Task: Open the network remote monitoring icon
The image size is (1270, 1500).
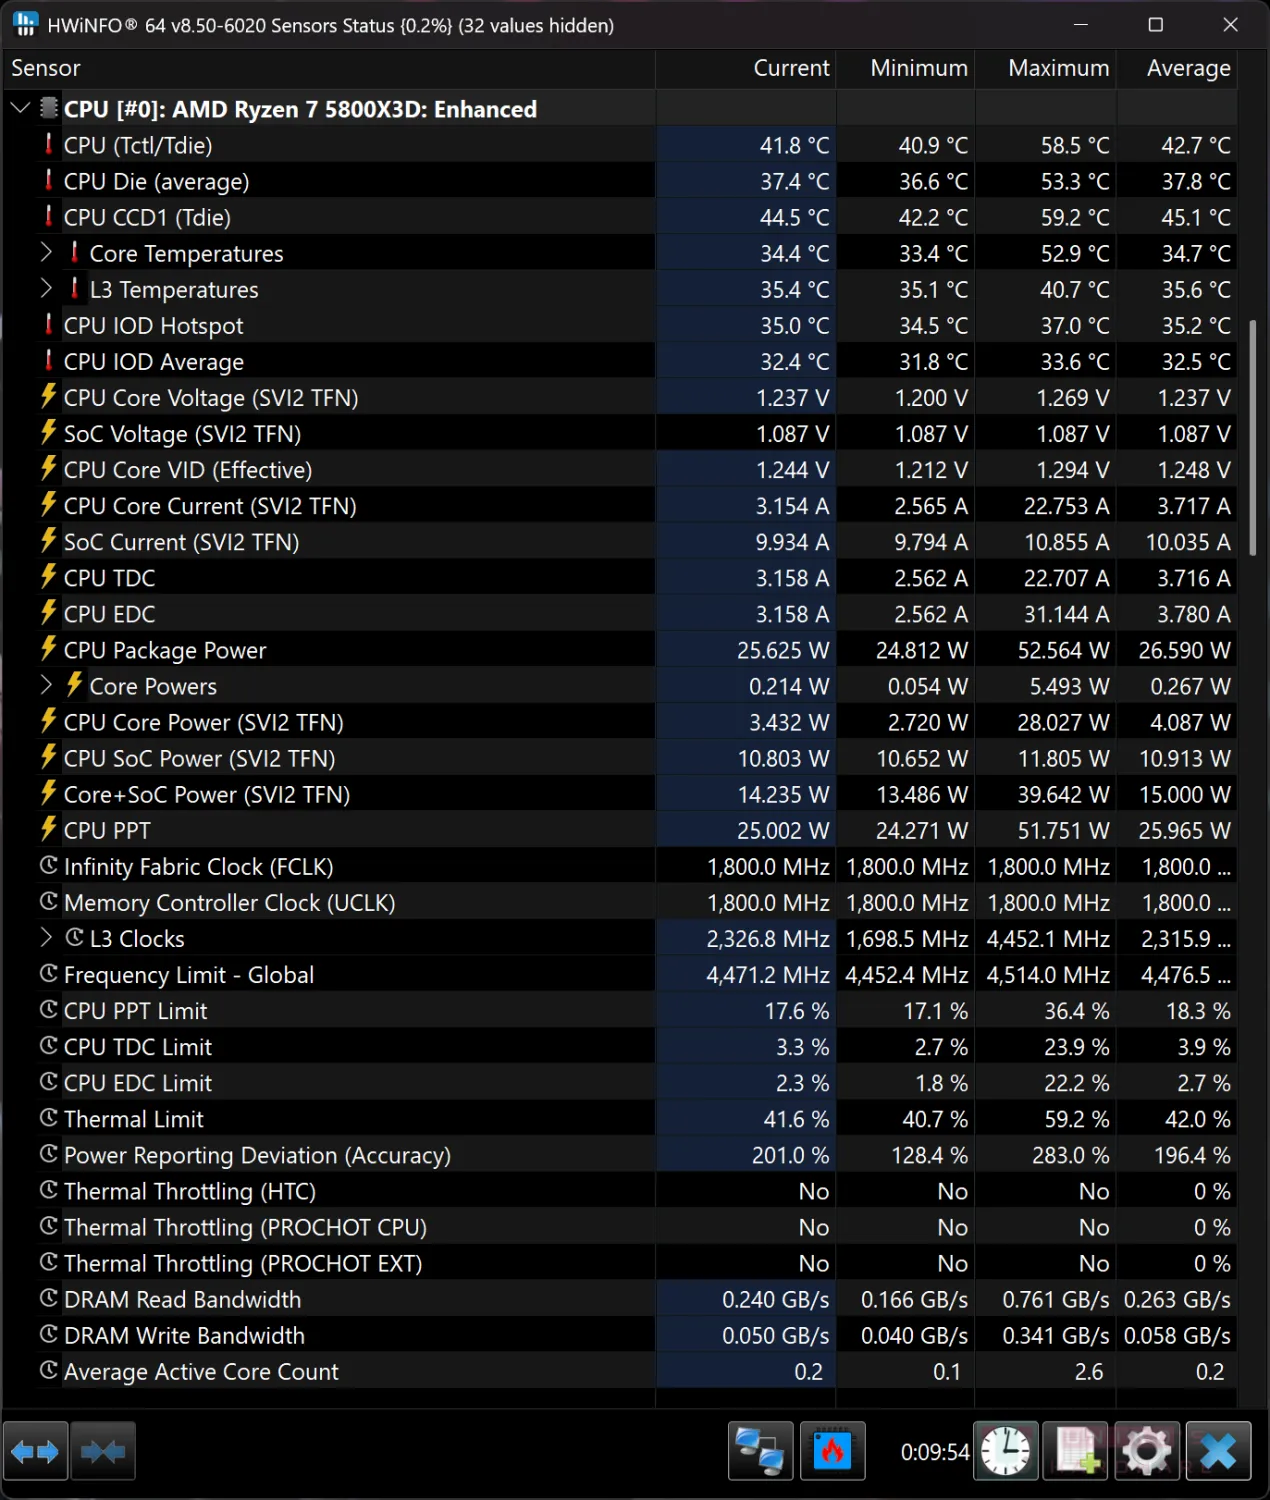Action: [760, 1451]
